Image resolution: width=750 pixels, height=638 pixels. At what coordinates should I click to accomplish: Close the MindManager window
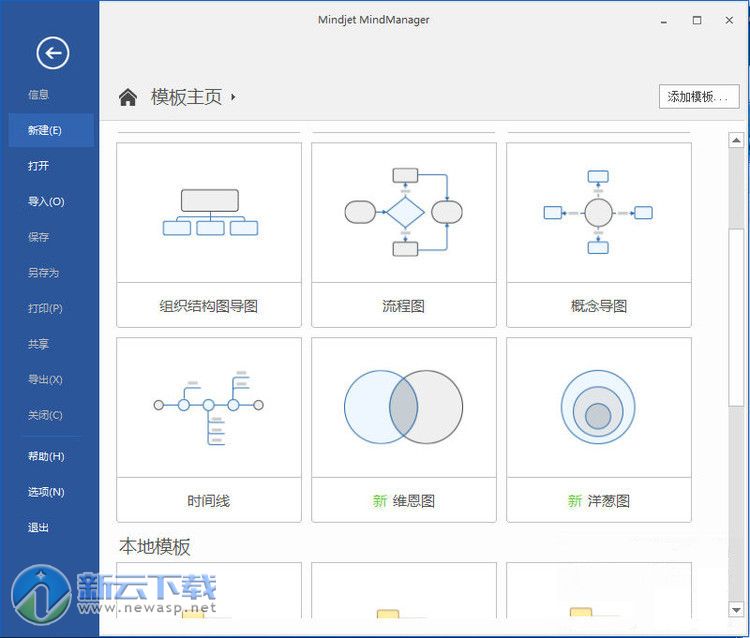tap(729, 20)
